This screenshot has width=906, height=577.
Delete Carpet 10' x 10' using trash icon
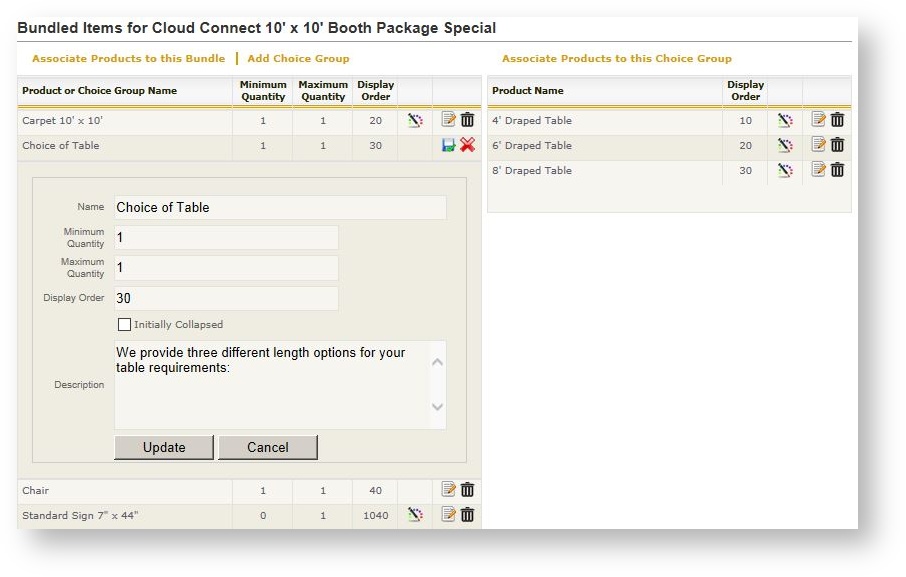tap(466, 119)
